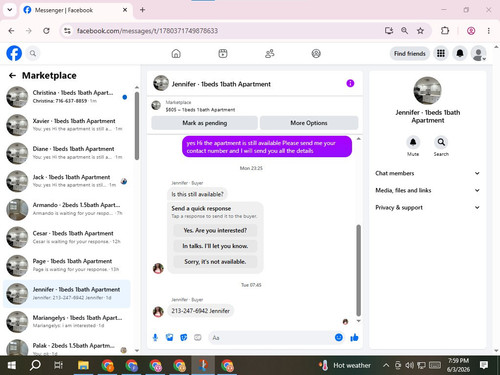Open the notifications bell in Facebook header
Image resolution: width=500 pixels, height=375 pixels.
pyautogui.click(x=460, y=53)
